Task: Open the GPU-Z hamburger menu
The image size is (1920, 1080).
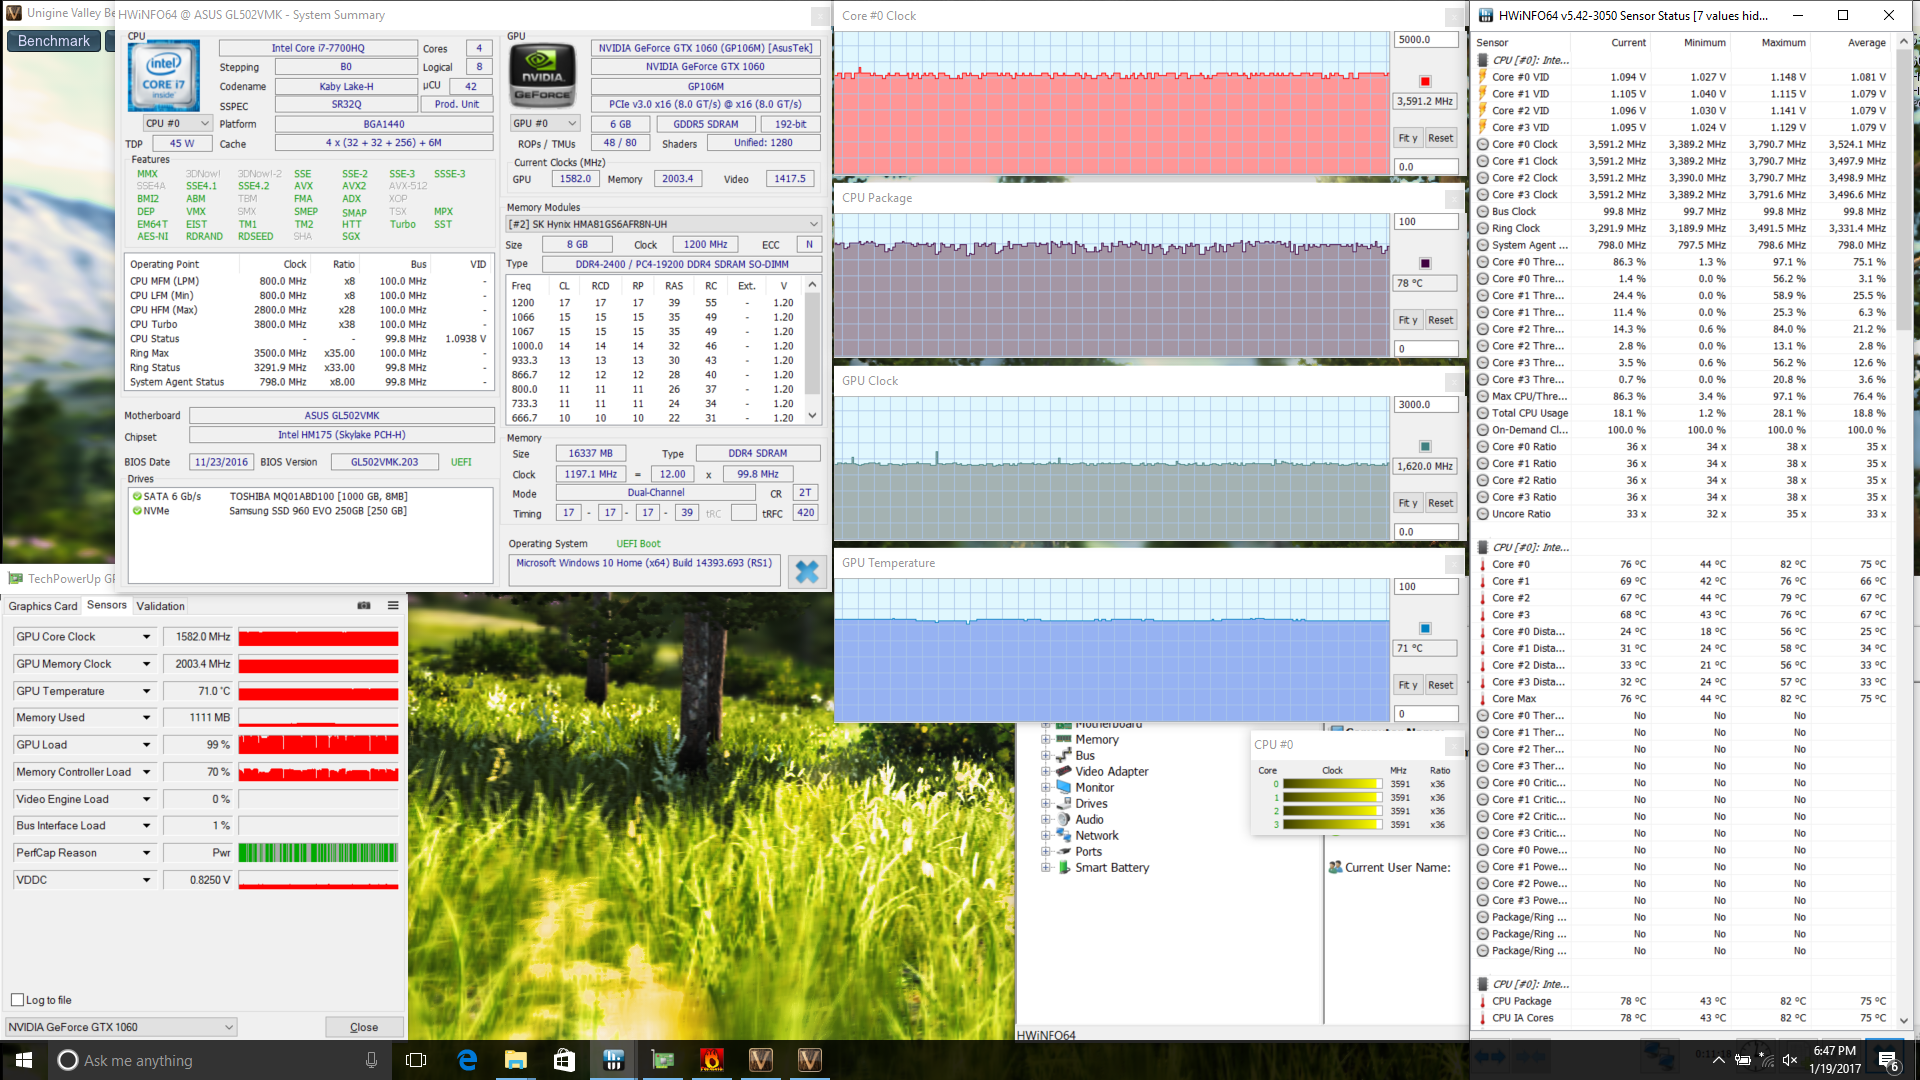Action: pos(393,606)
